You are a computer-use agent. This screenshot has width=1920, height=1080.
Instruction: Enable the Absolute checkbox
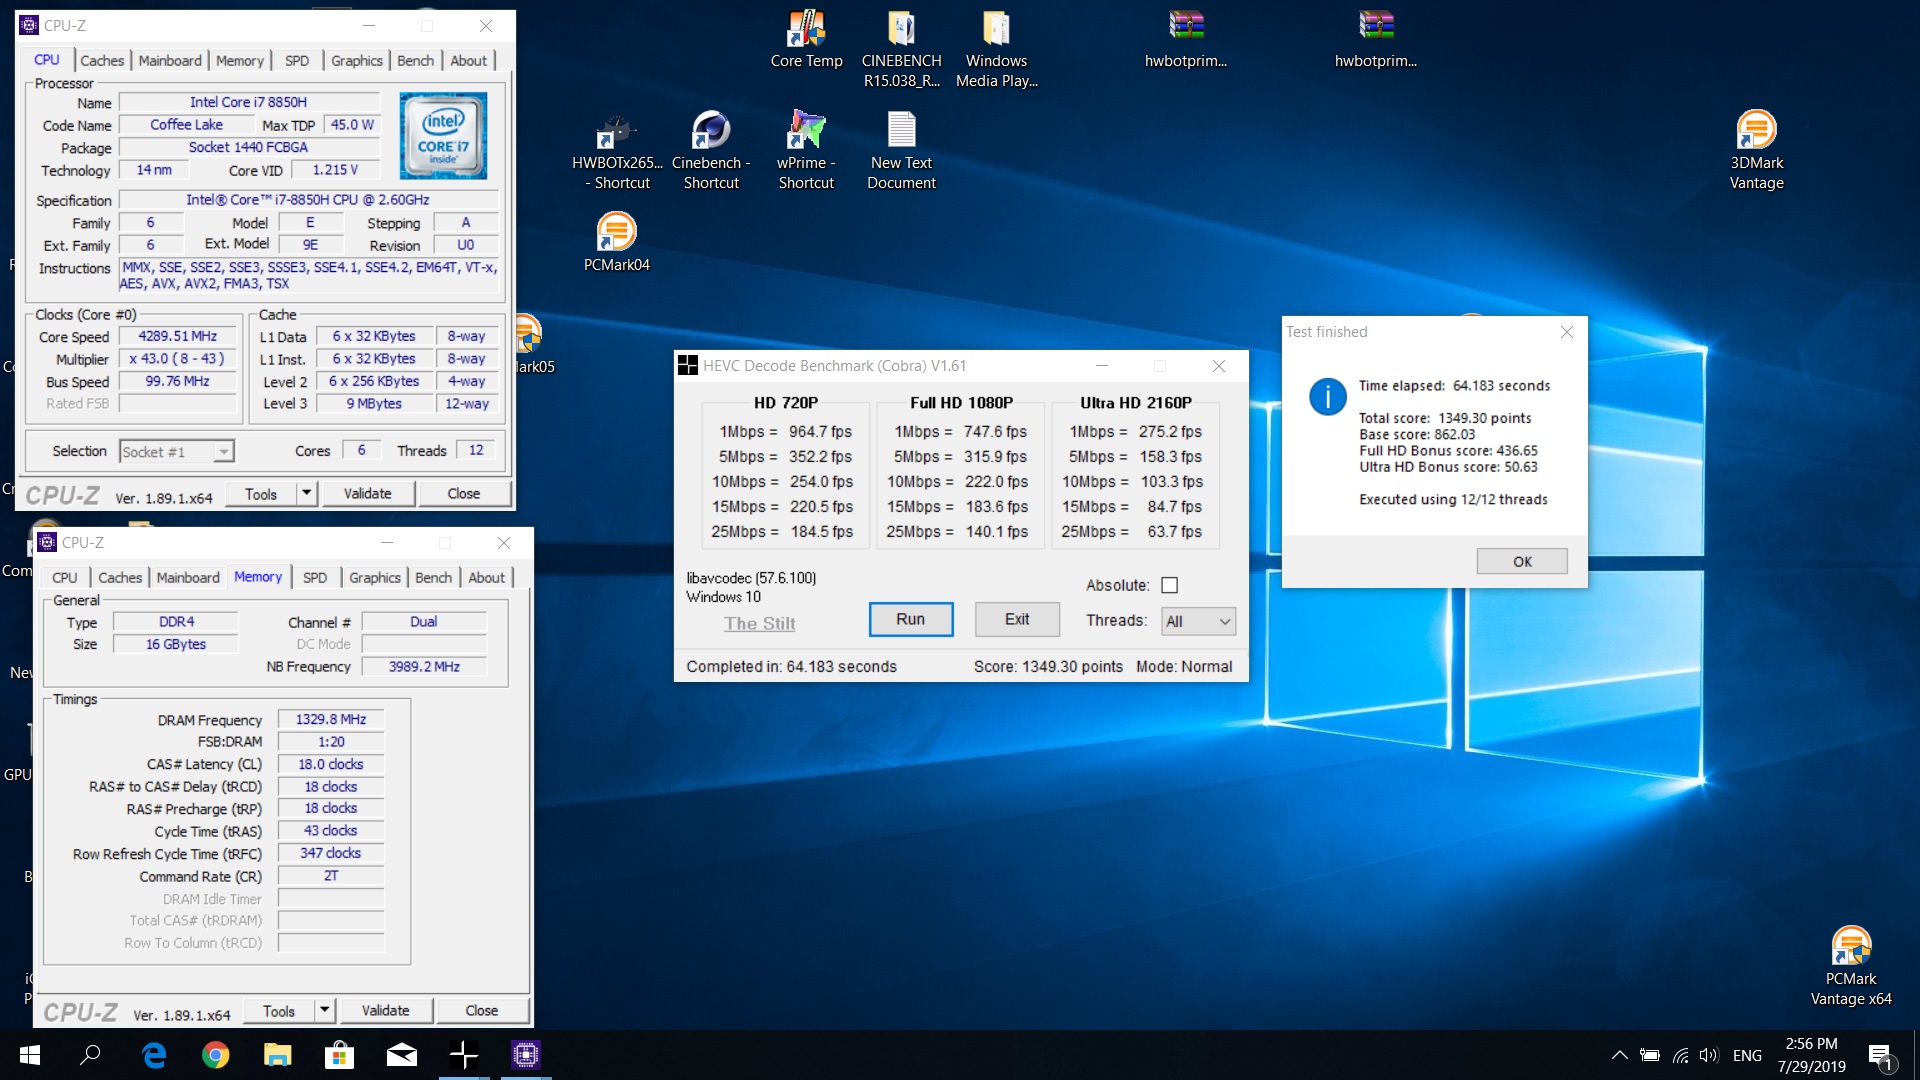(x=1169, y=585)
